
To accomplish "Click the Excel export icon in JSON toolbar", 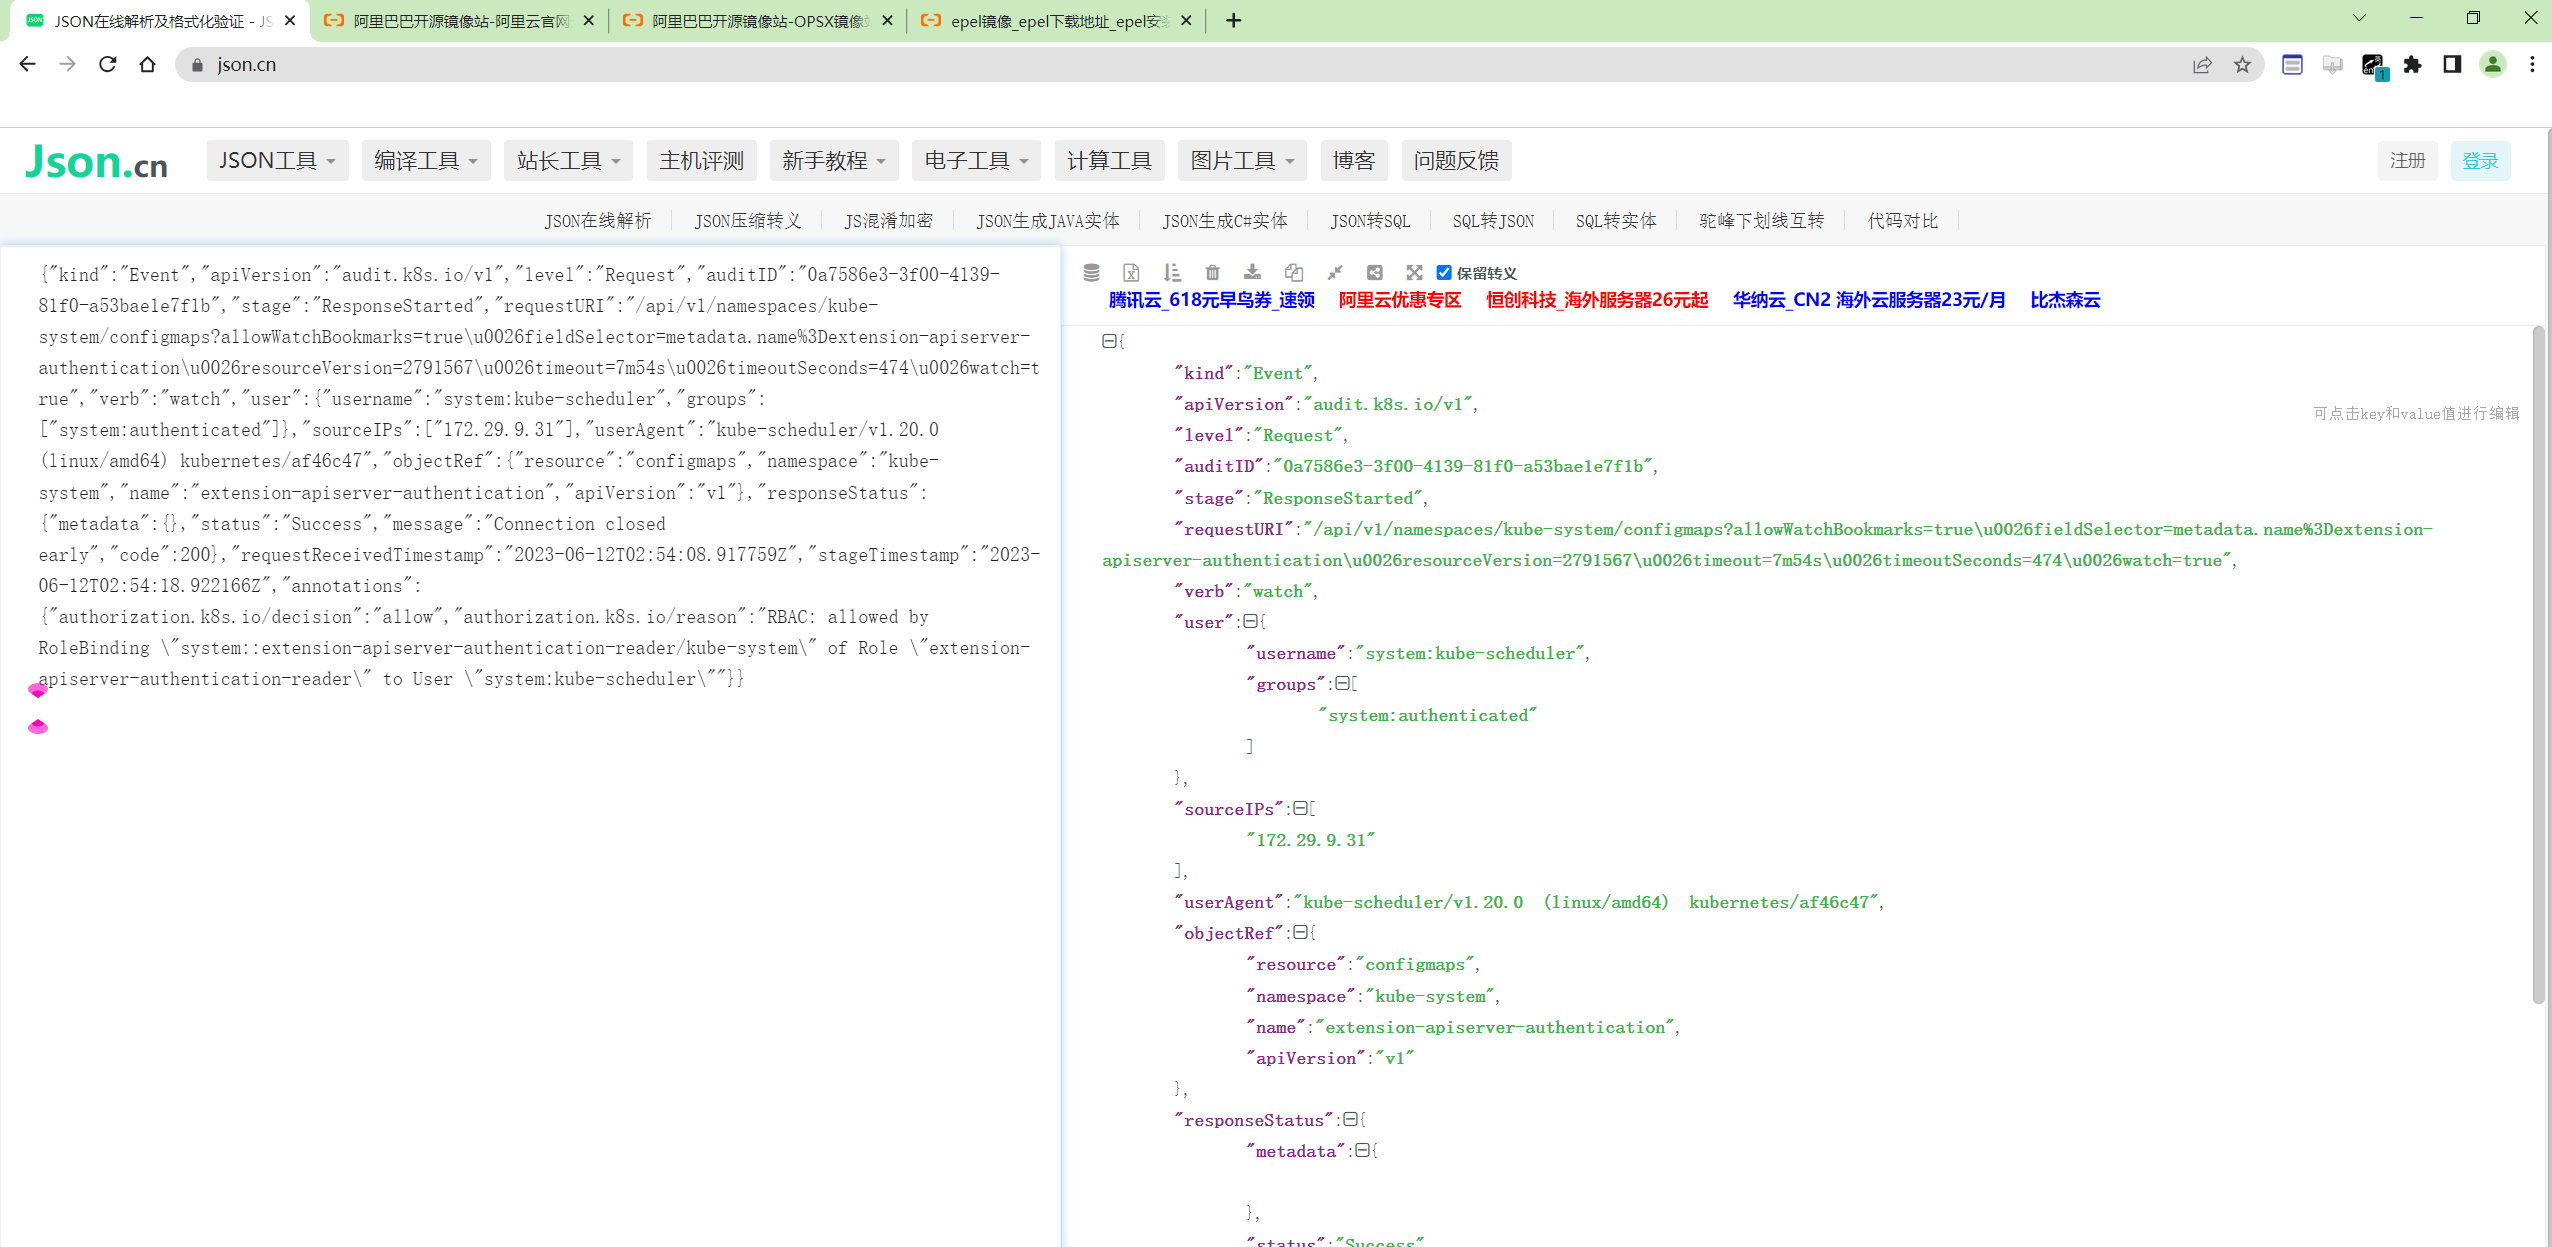I will (1131, 272).
